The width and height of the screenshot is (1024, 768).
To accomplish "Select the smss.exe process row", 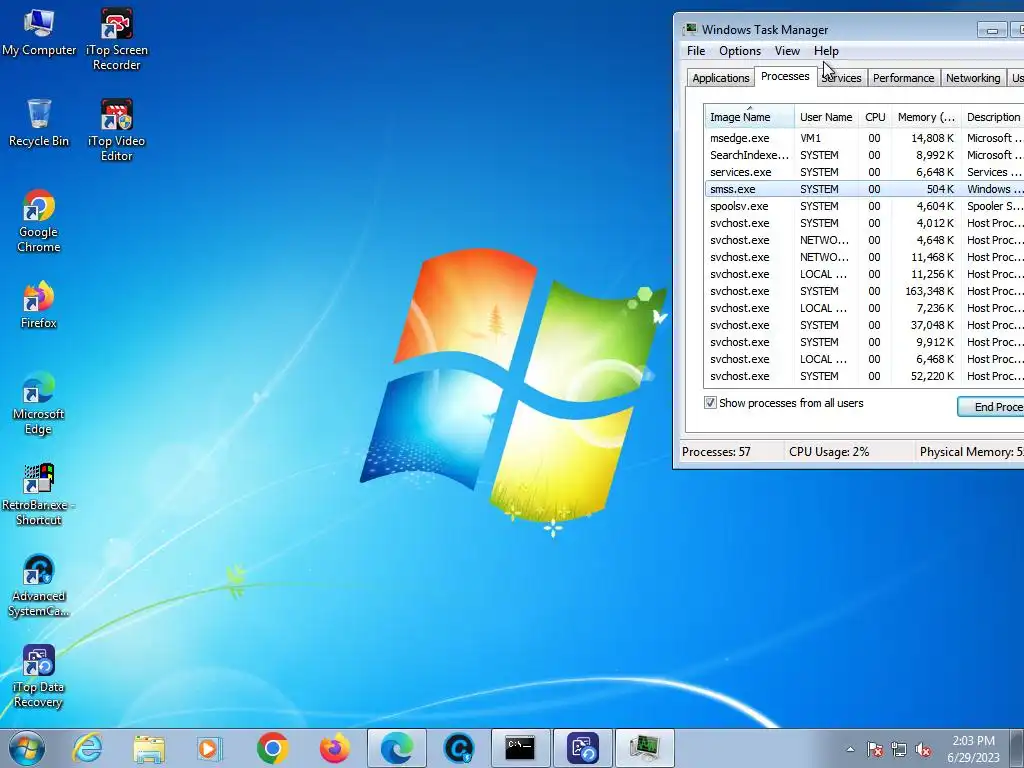I will [x=864, y=189].
